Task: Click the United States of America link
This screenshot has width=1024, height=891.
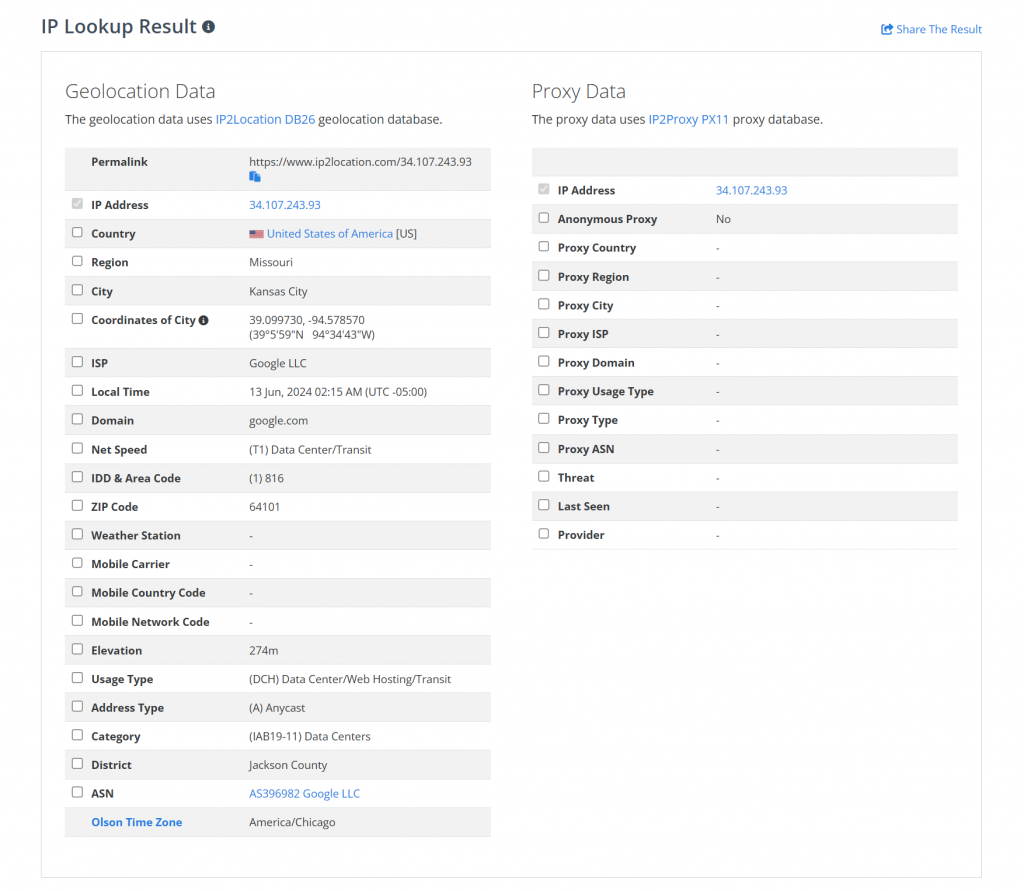Action: [x=329, y=234]
